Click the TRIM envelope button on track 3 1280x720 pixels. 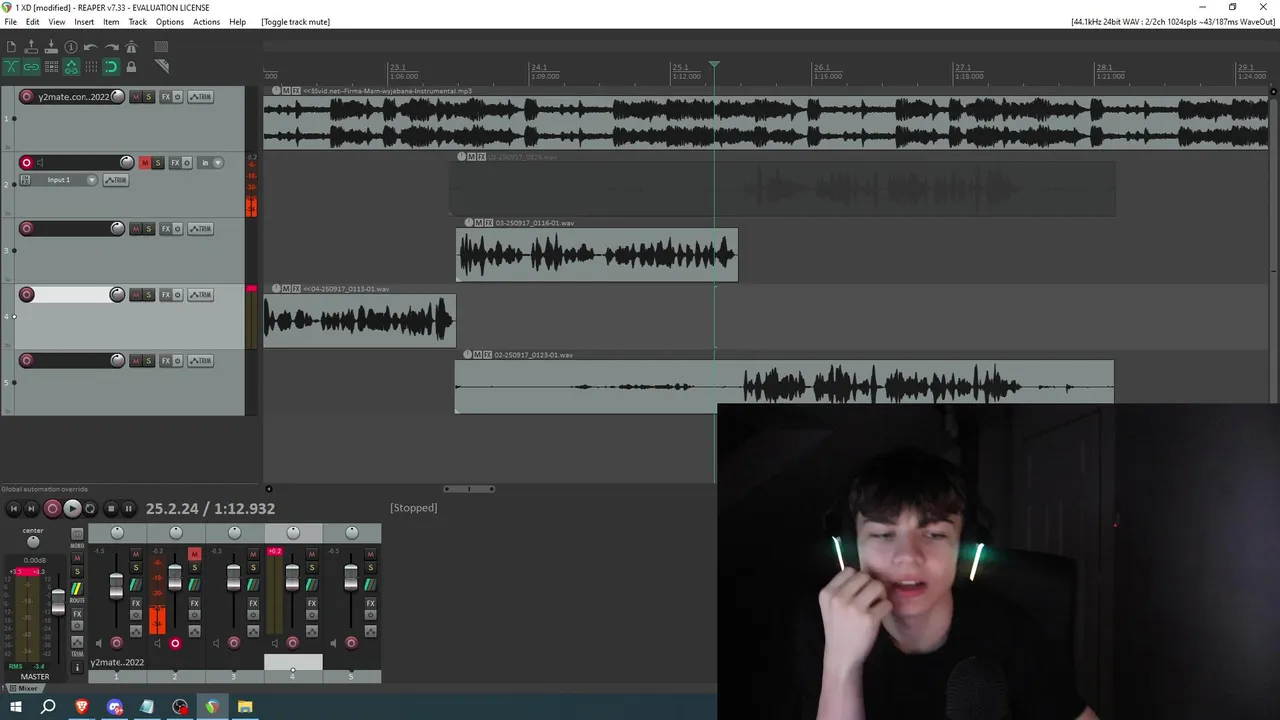pos(201,229)
